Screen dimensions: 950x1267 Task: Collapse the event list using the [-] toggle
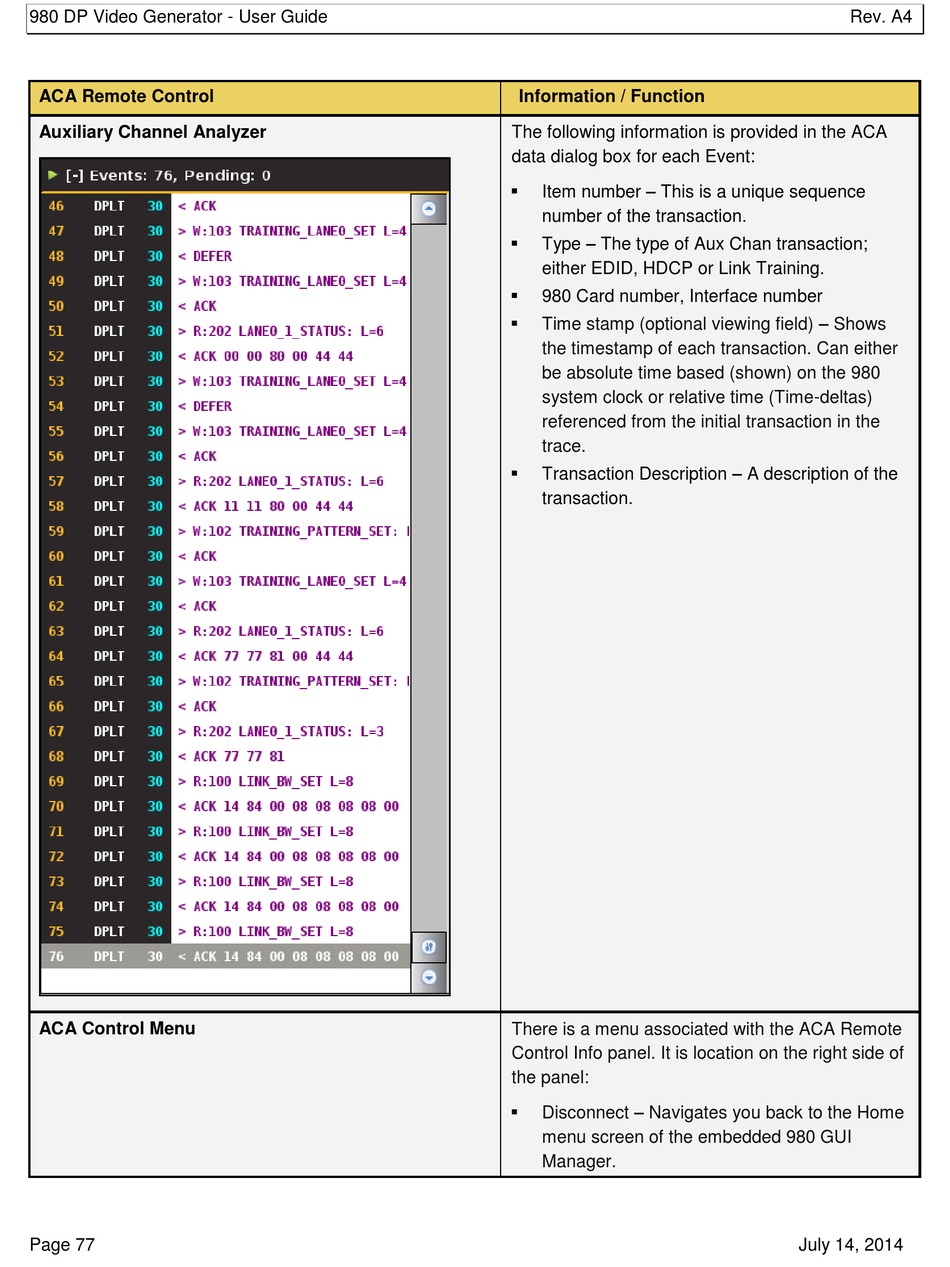74,176
